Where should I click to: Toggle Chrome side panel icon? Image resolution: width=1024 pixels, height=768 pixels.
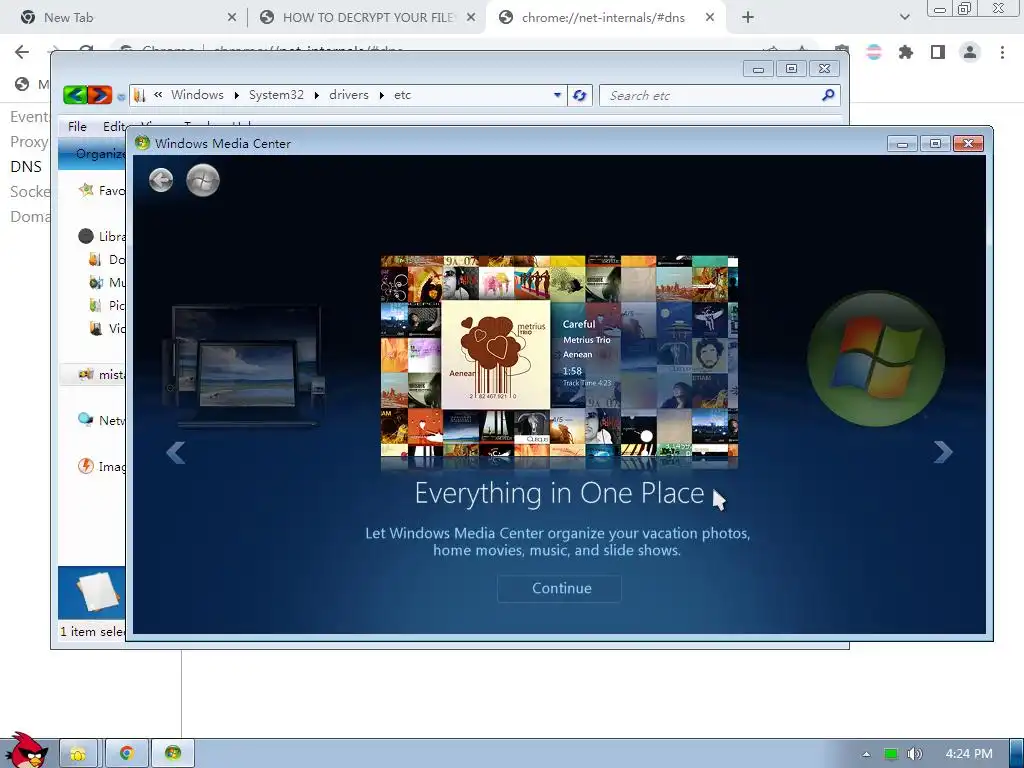[x=938, y=52]
